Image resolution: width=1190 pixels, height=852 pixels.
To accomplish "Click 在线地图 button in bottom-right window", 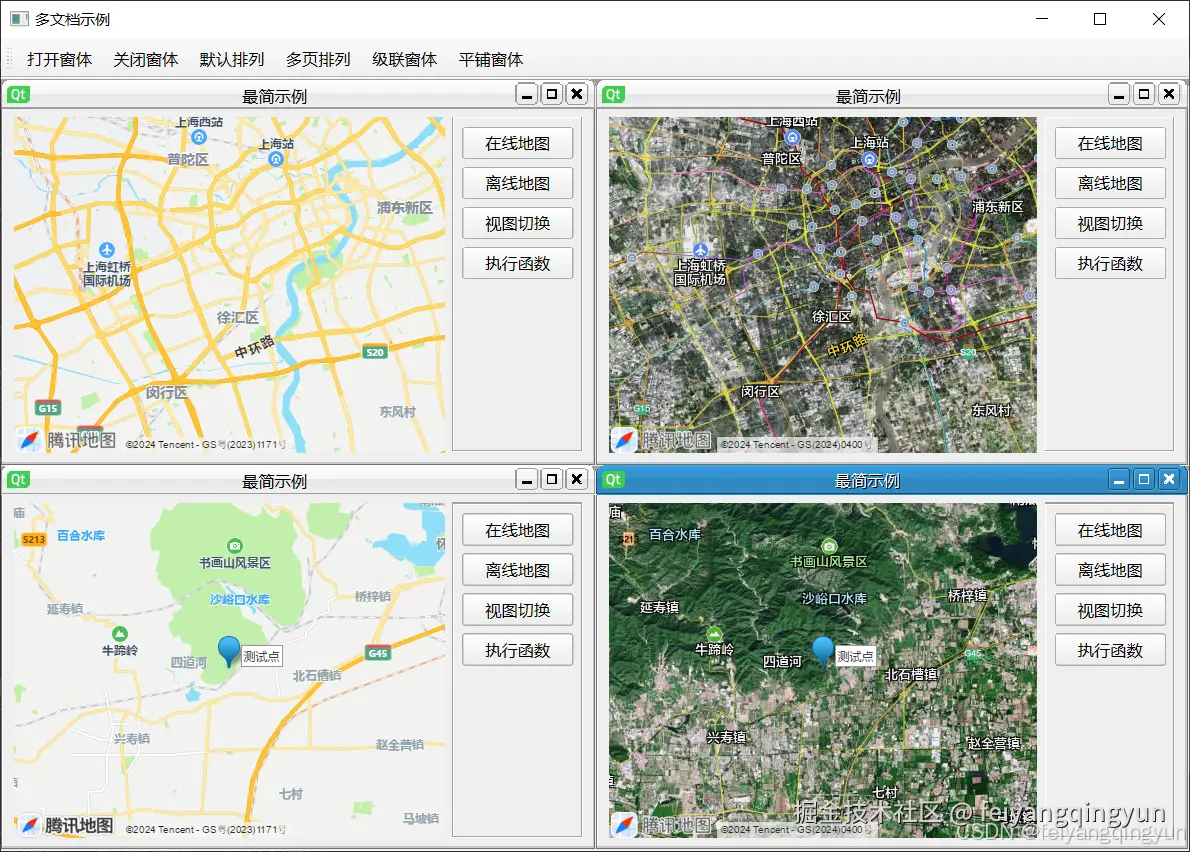I will pos(1110,530).
